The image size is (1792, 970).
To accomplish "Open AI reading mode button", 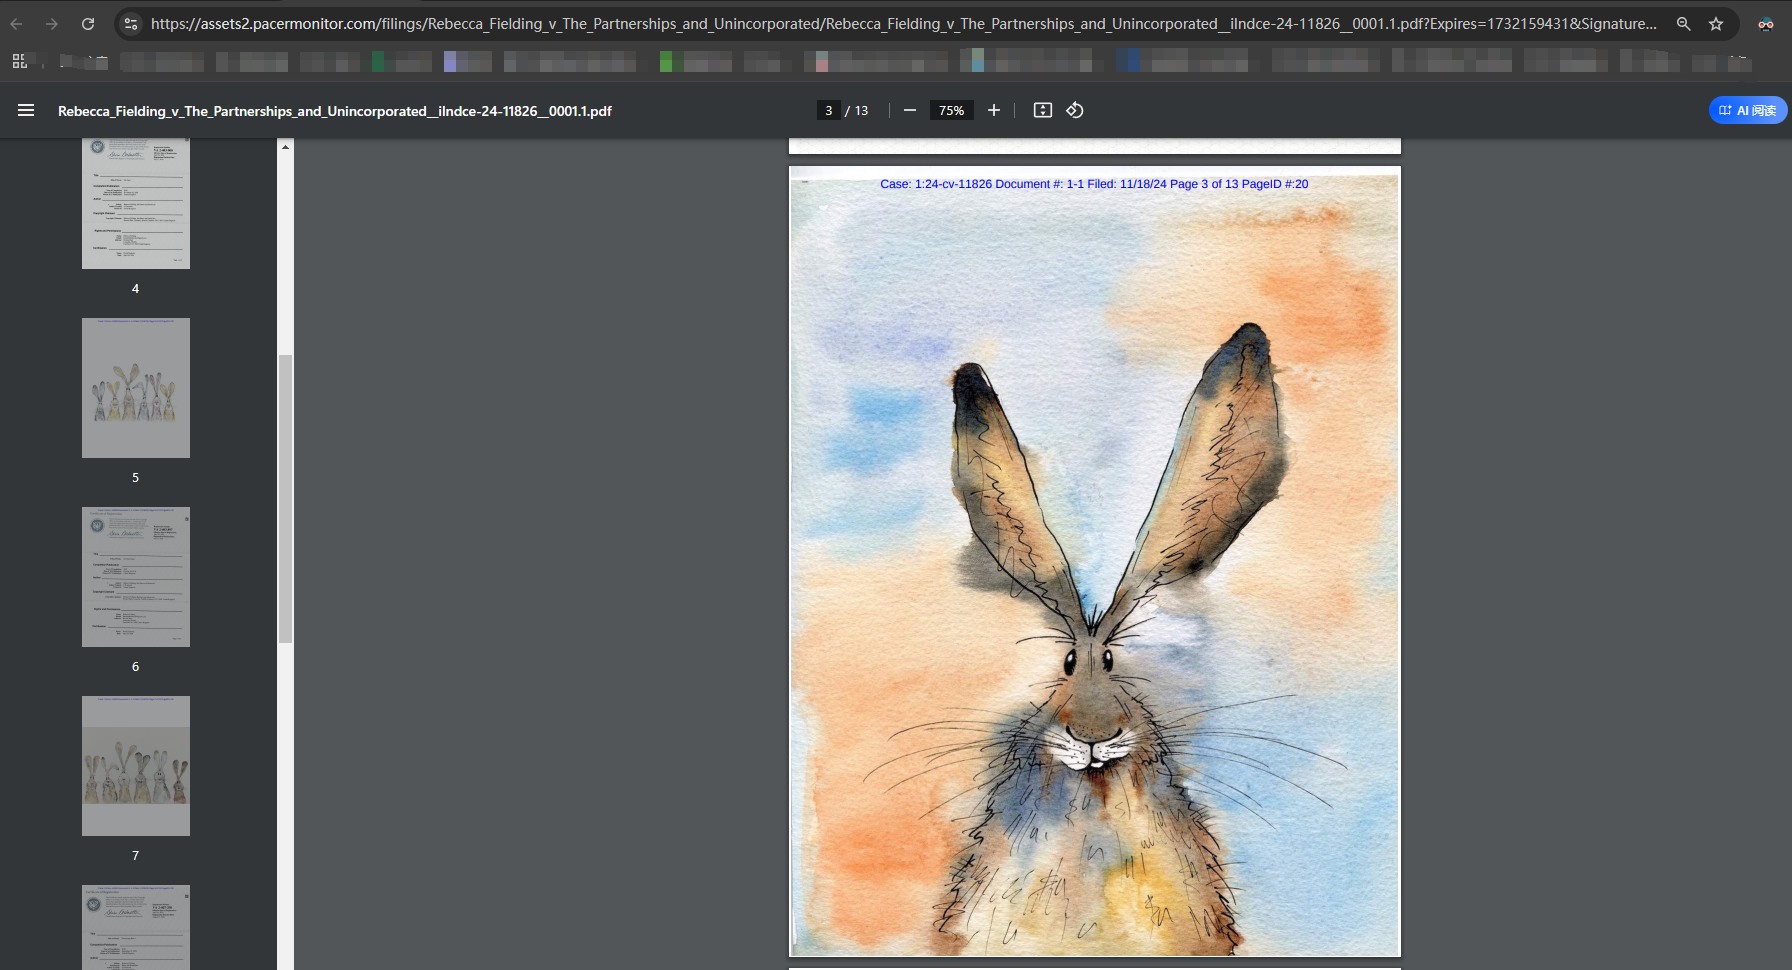I will coord(1748,110).
